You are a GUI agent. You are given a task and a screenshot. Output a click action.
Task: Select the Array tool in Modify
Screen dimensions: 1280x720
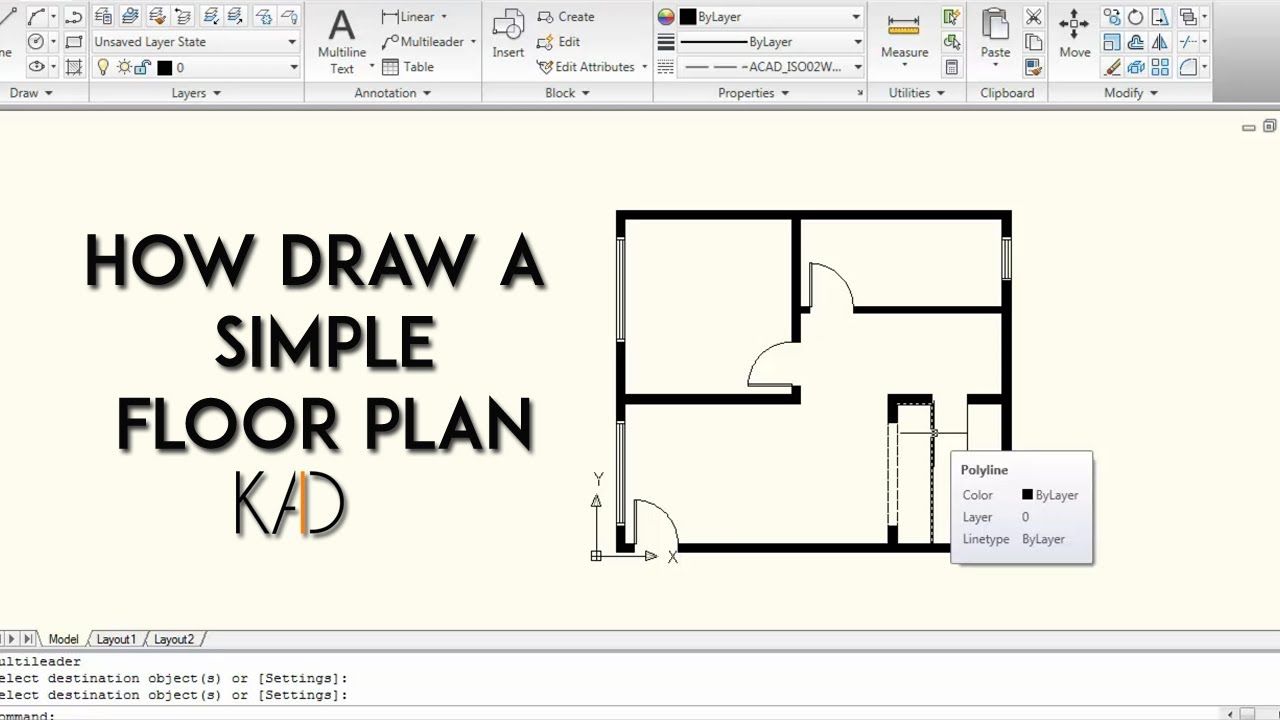1160,67
